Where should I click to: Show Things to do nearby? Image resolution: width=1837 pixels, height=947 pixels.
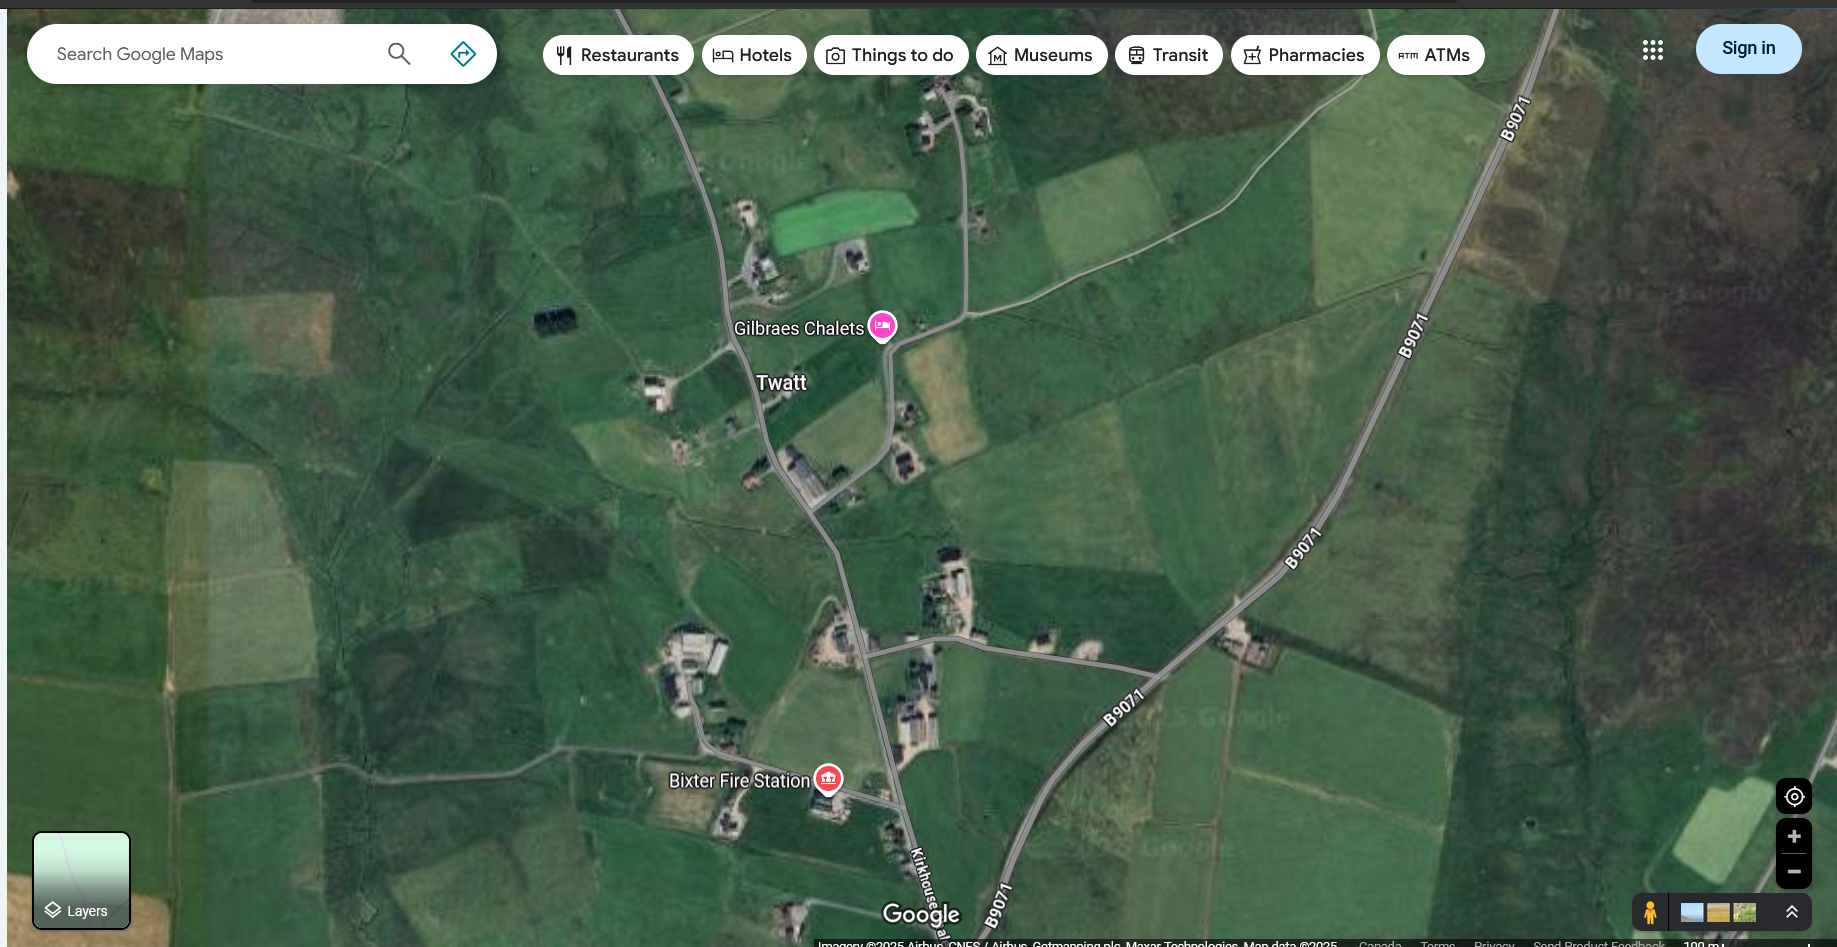coord(891,55)
